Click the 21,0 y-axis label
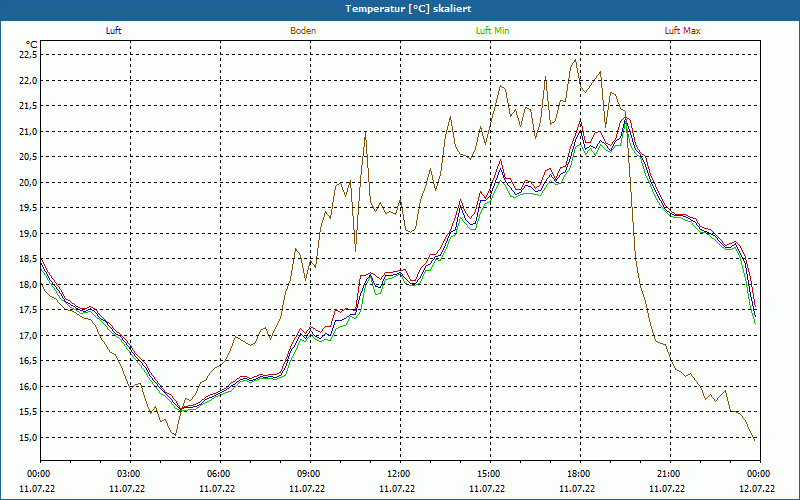The image size is (800, 500). (29, 131)
